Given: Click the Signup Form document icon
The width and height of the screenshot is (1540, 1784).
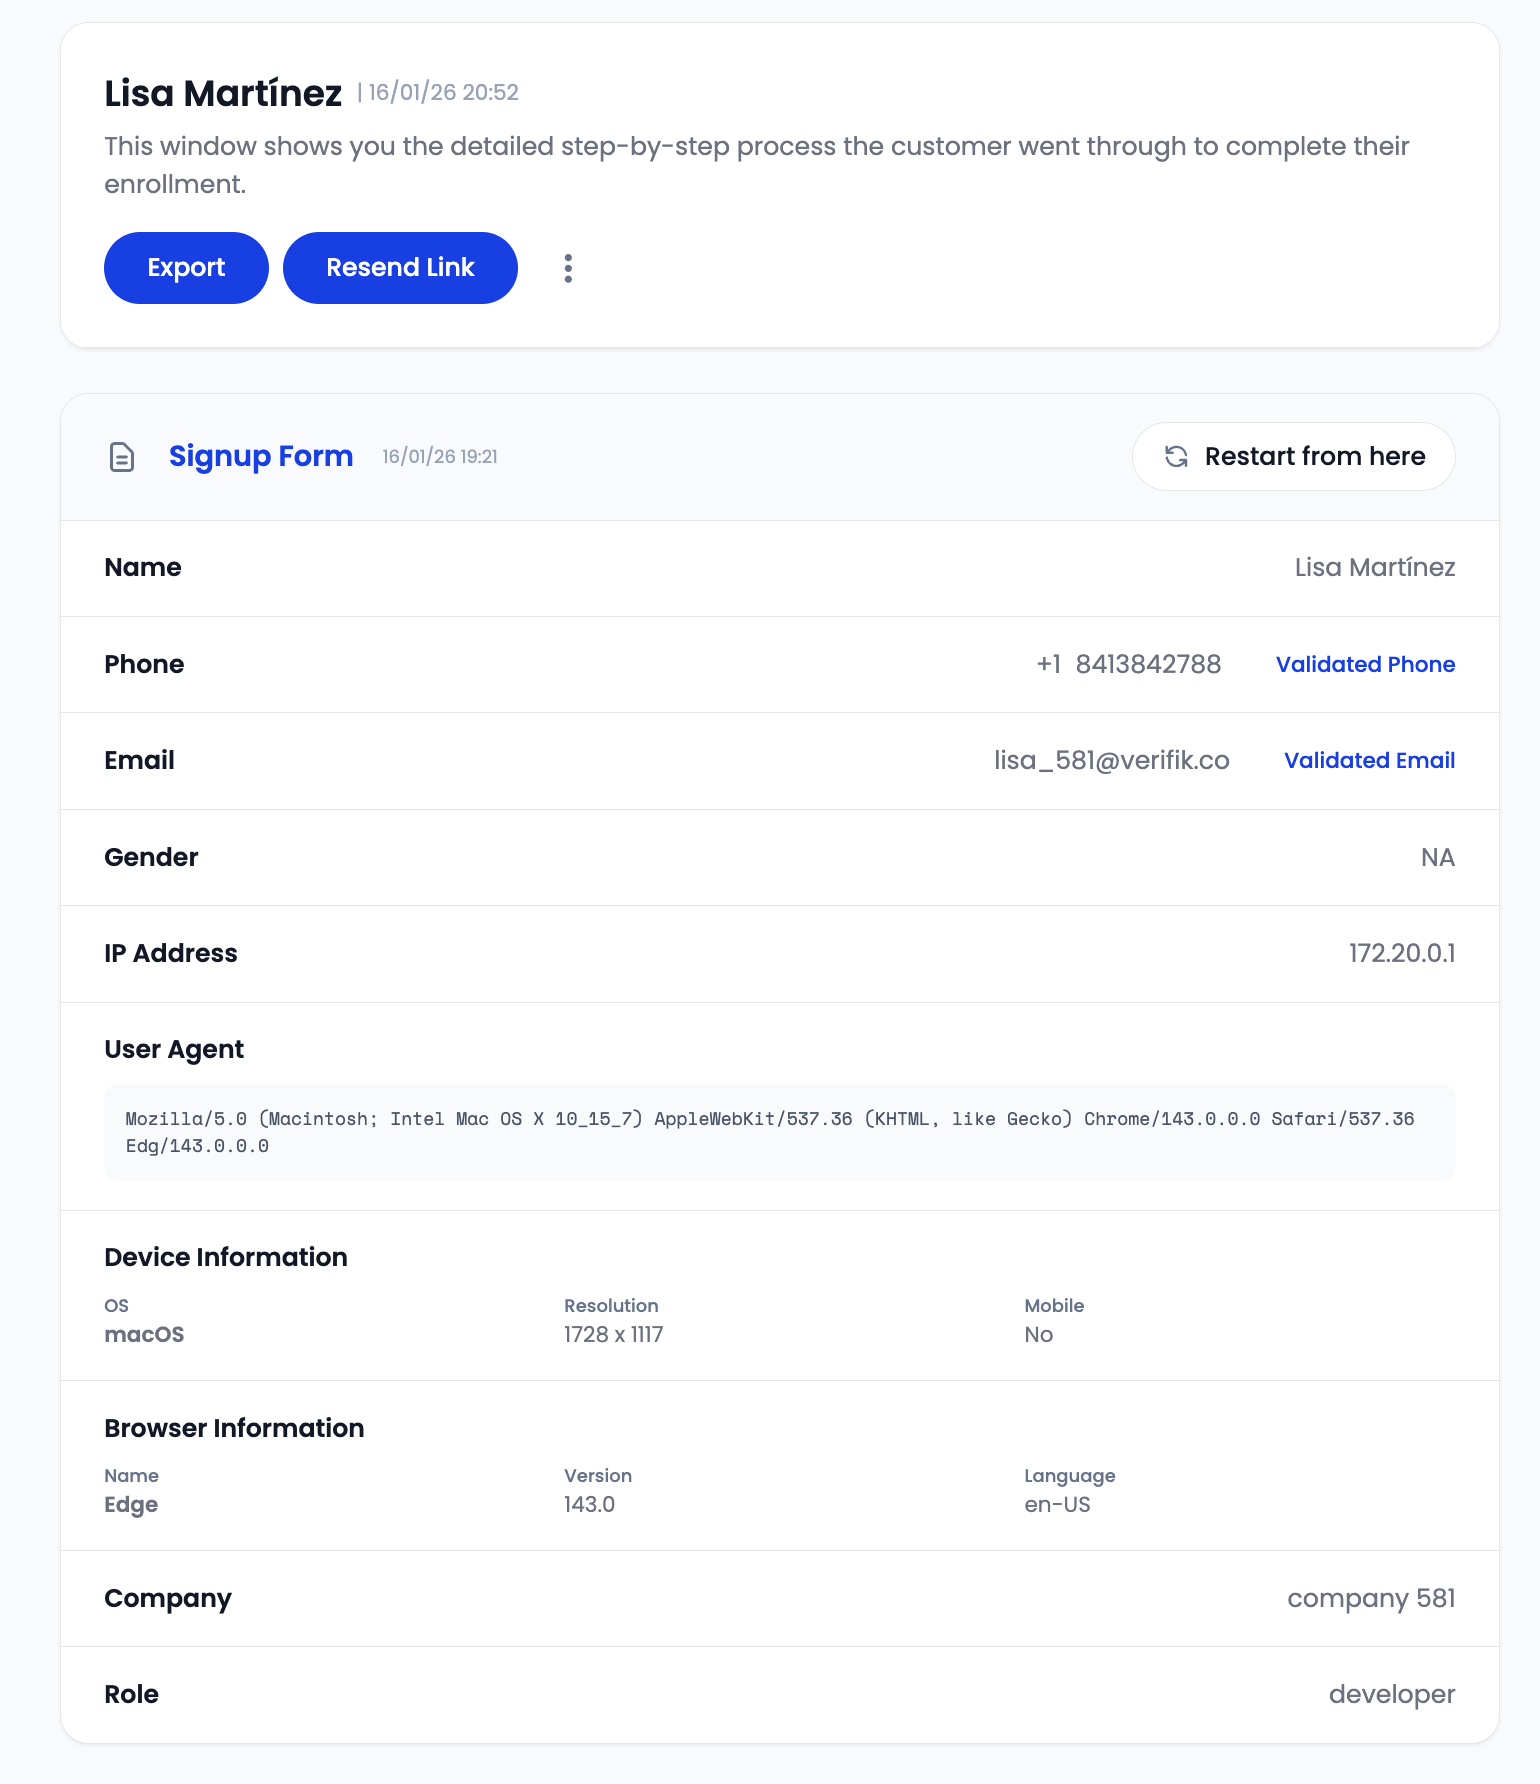Looking at the screenshot, I should (x=122, y=457).
